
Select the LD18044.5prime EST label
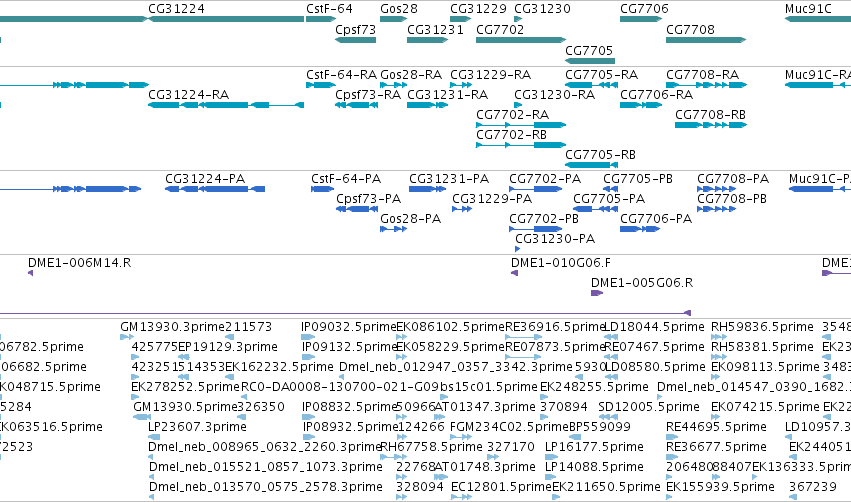click(x=654, y=327)
